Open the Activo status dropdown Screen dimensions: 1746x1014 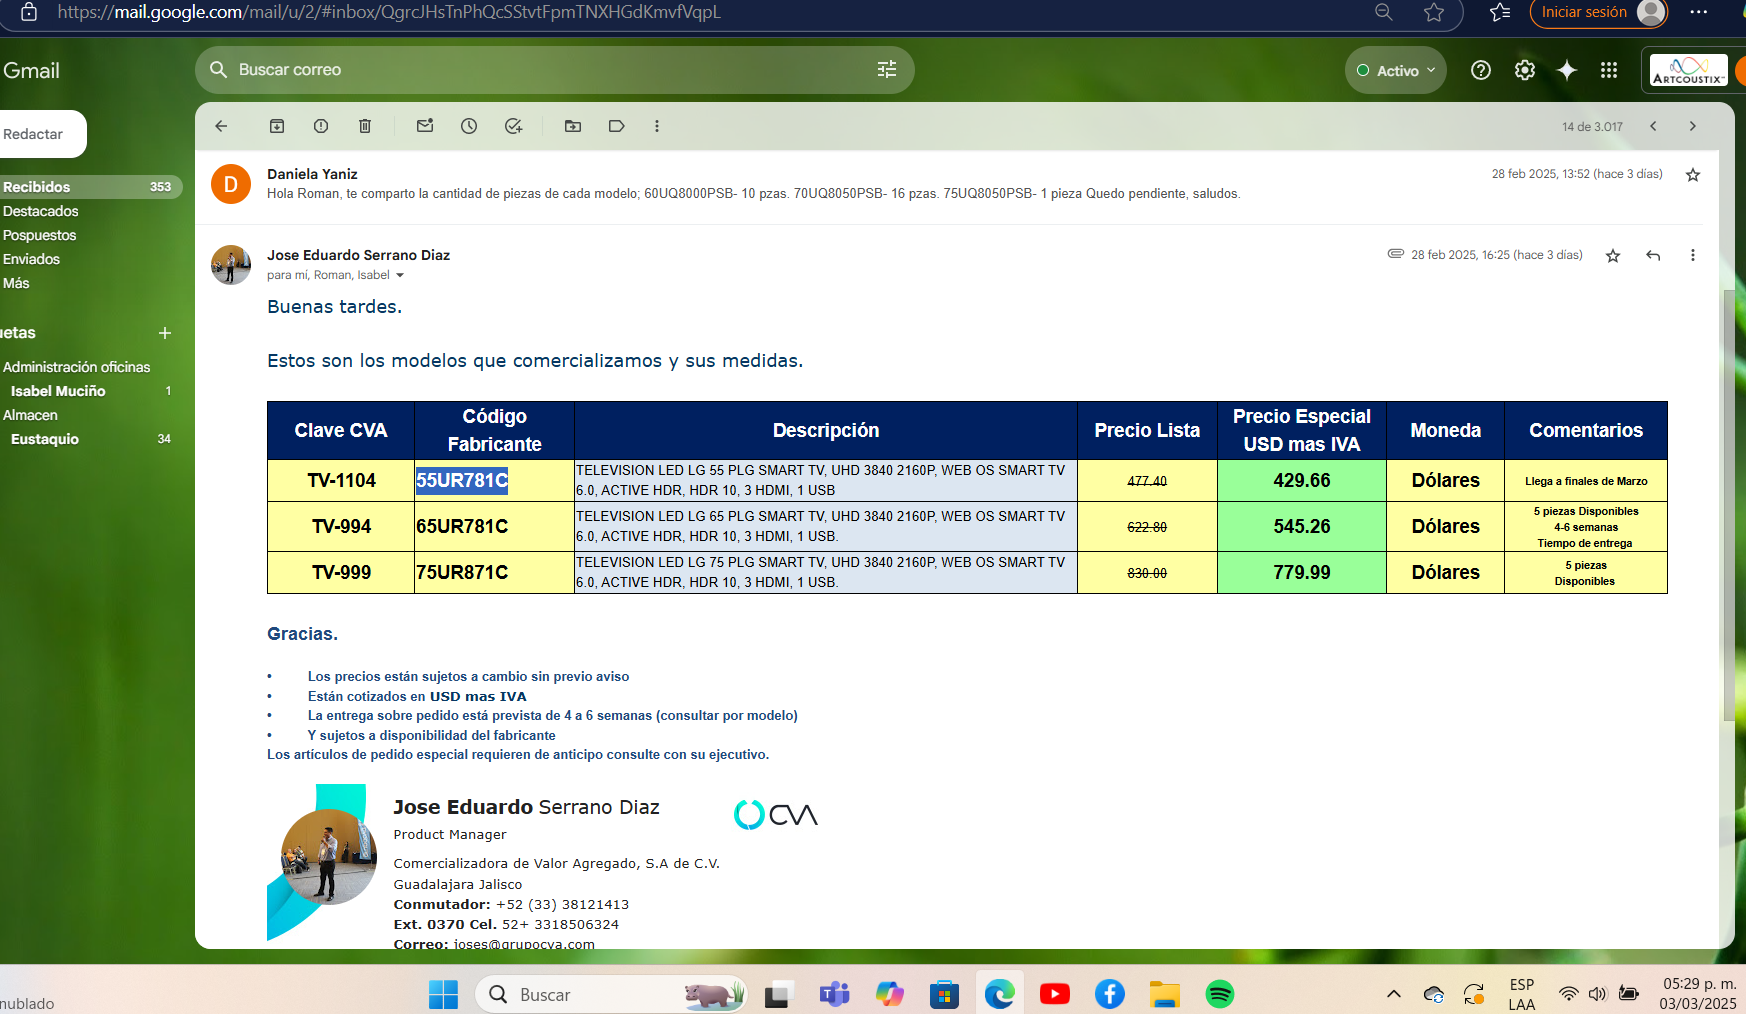coord(1396,70)
